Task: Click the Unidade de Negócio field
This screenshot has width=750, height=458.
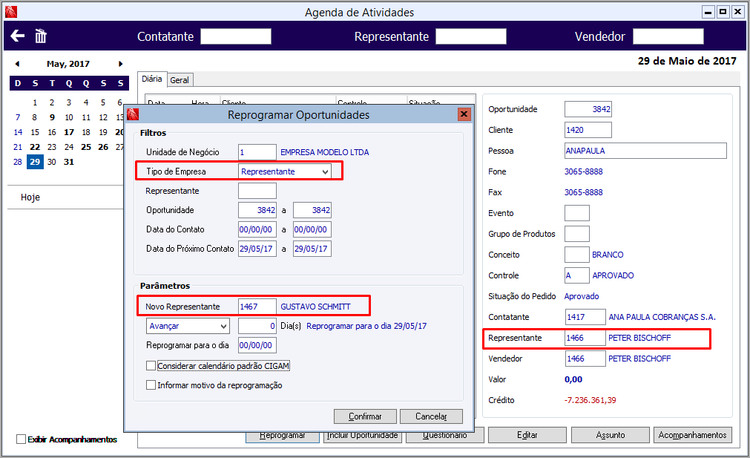Action: 257,152
